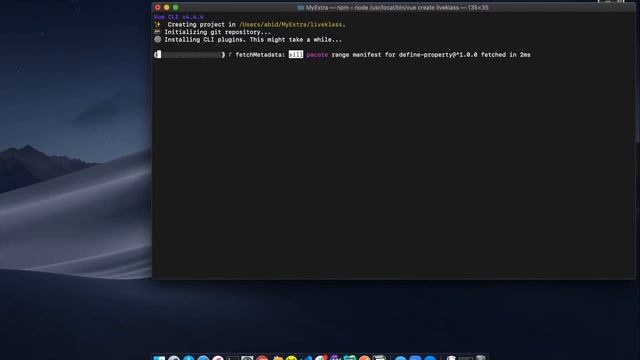Click the highlighted 'sill' log level
Screen dimensions: 640x360
296,55
